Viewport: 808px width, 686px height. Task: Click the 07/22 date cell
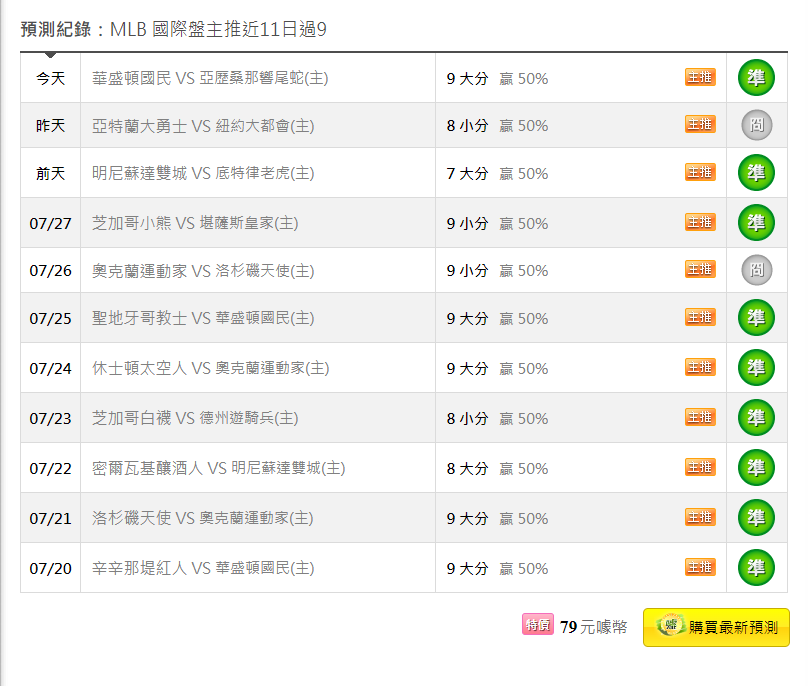[x=50, y=467]
